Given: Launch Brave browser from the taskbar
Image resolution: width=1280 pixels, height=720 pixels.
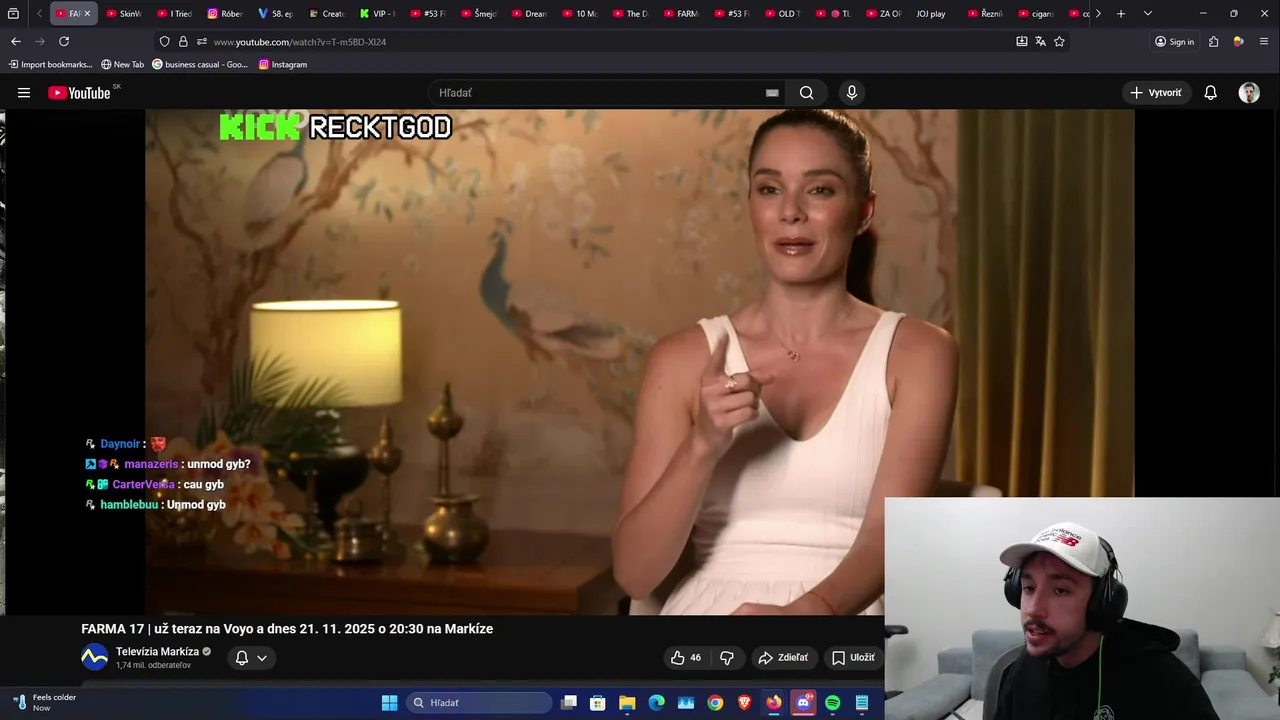Looking at the screenshot, I should [x=744, y=703].
